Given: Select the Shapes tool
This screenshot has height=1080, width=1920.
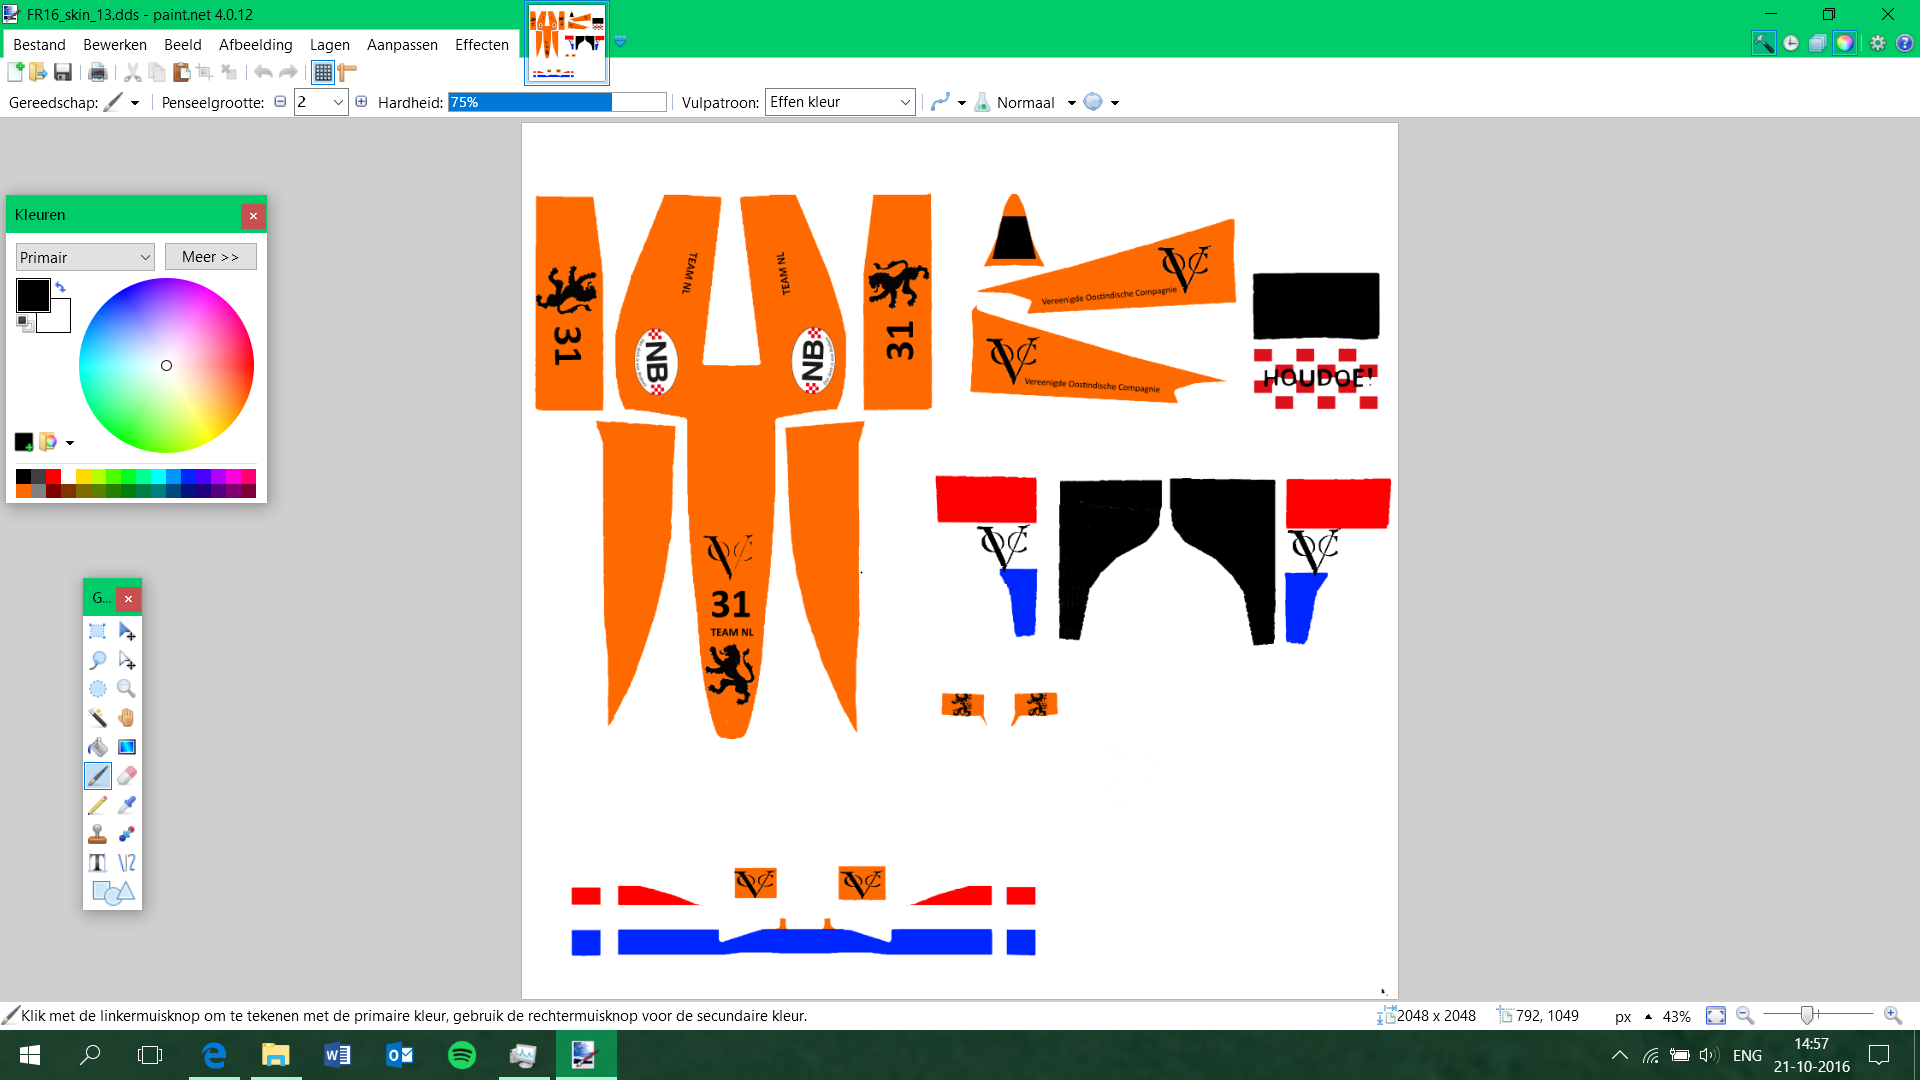Looking at the screenshot, I should (x=112, y=893).
